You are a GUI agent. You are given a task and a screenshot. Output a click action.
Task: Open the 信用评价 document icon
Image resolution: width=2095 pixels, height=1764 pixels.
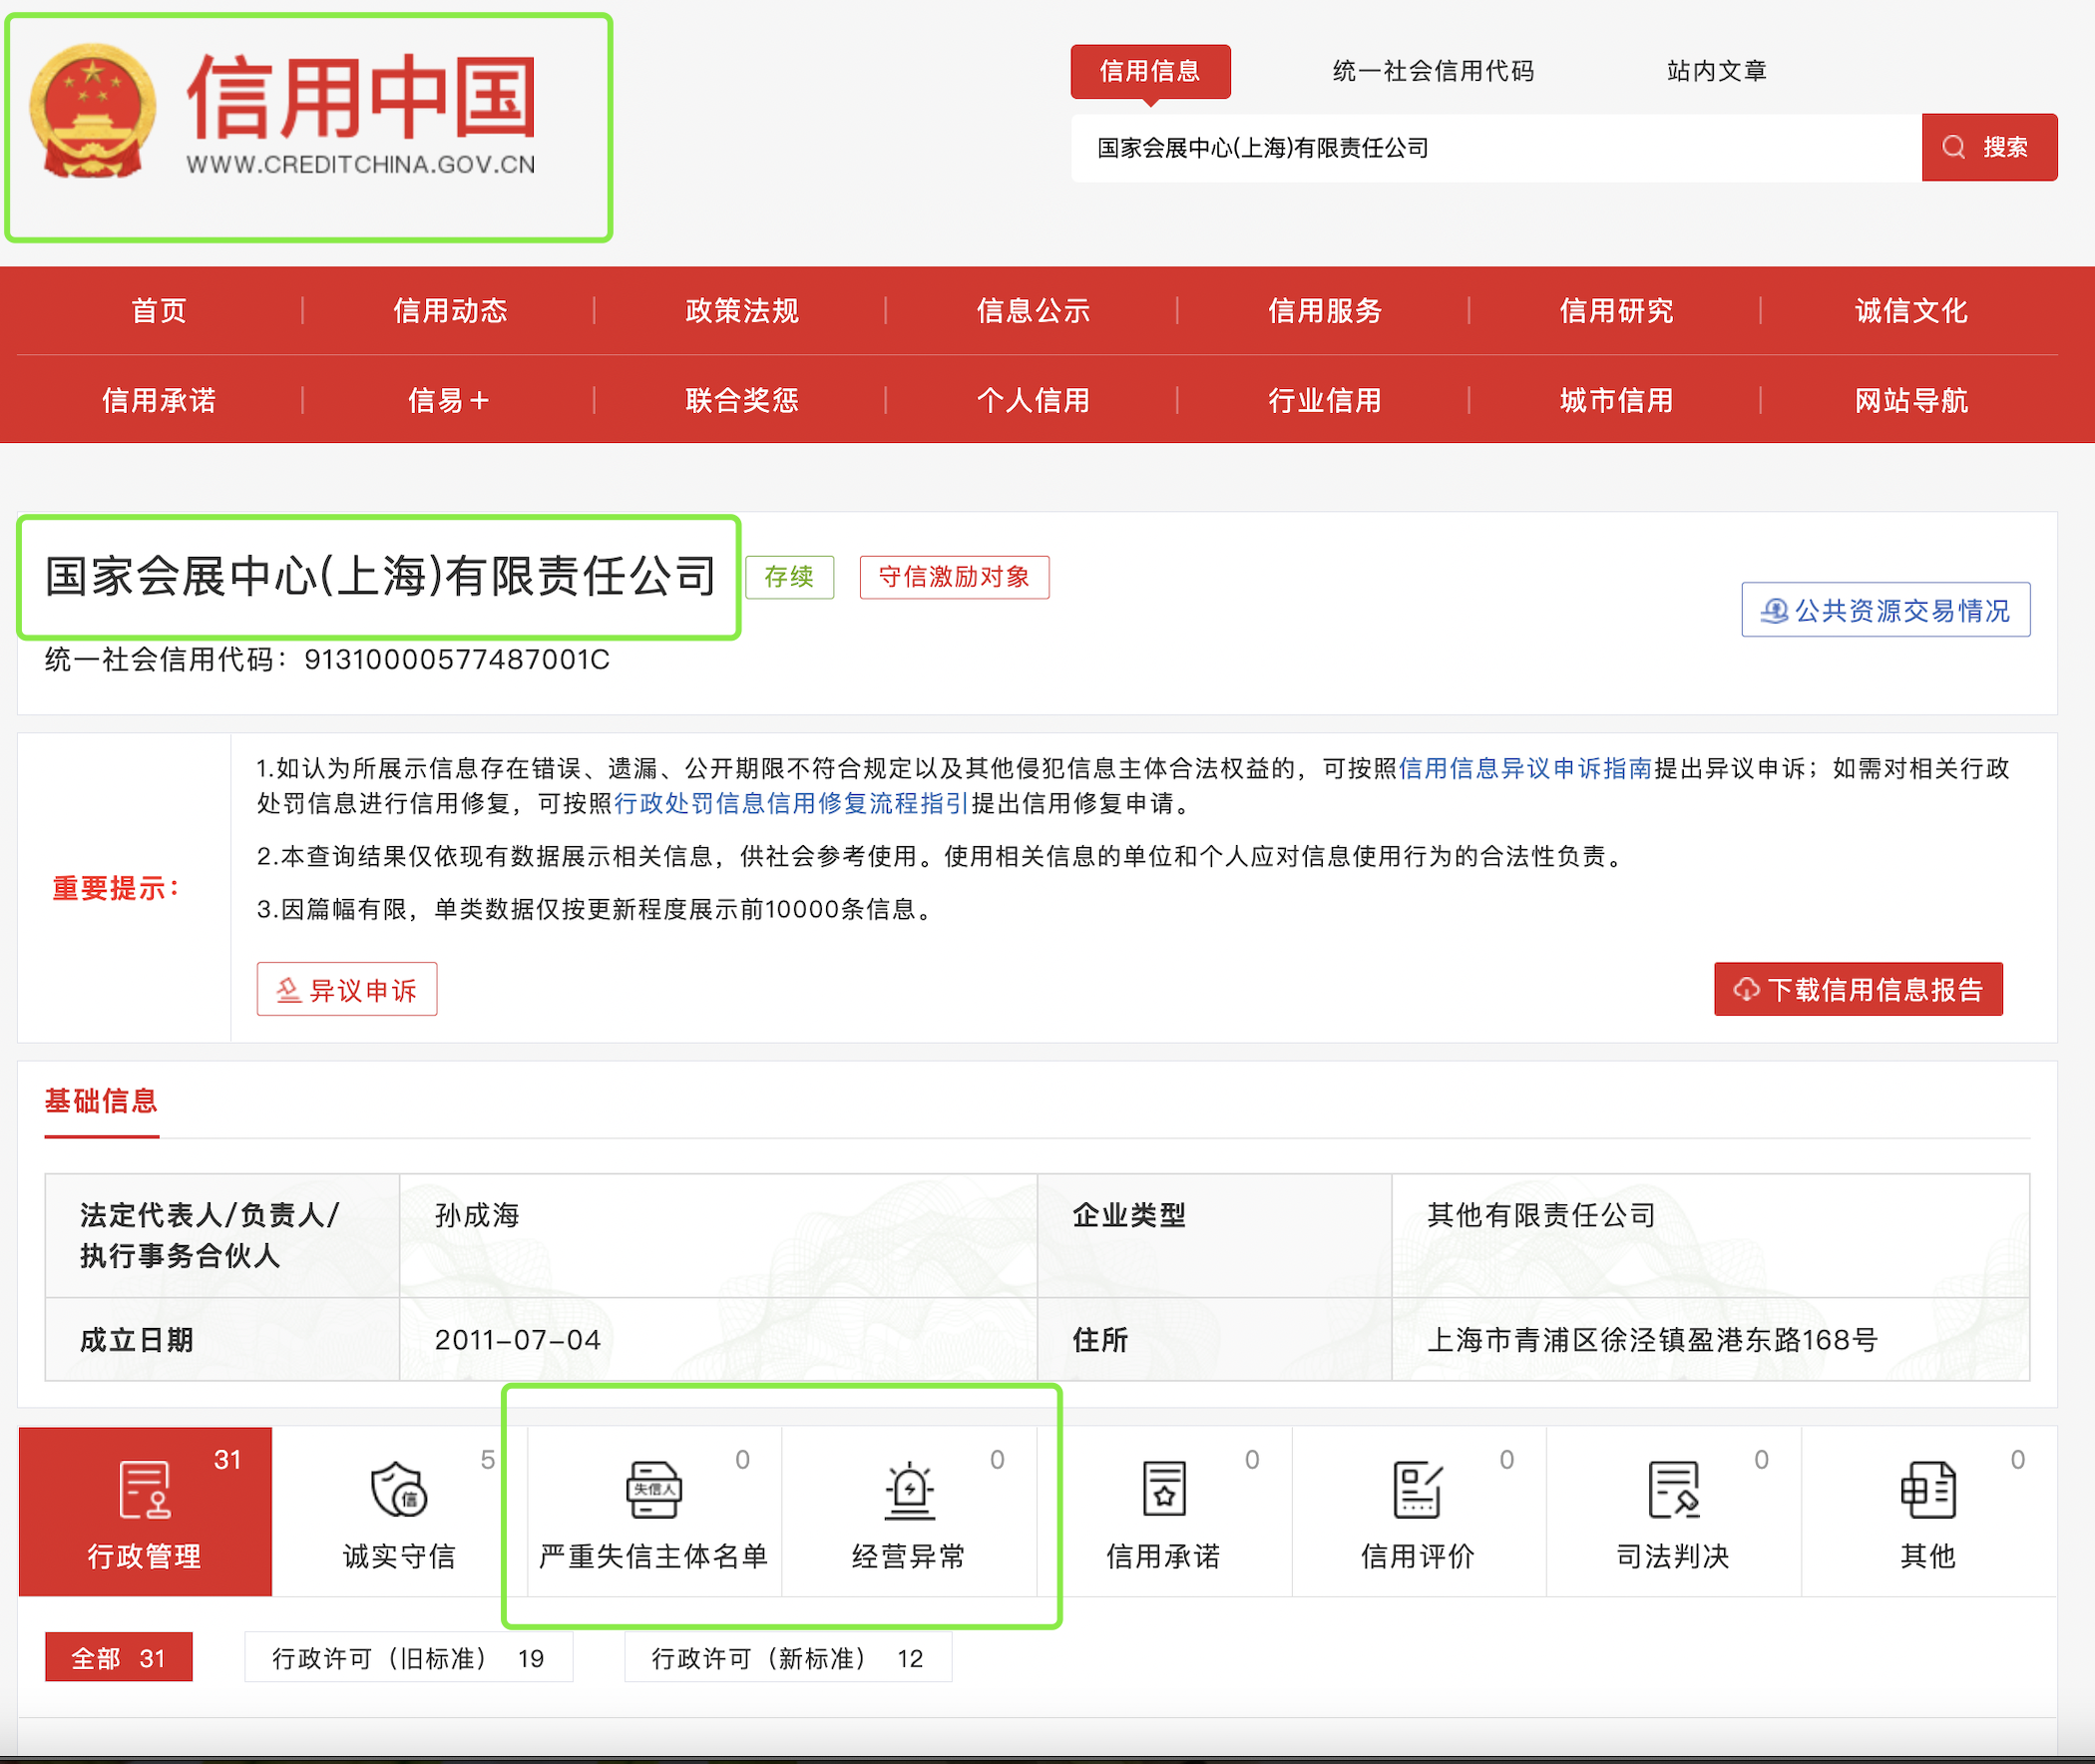point(1418,1490)
